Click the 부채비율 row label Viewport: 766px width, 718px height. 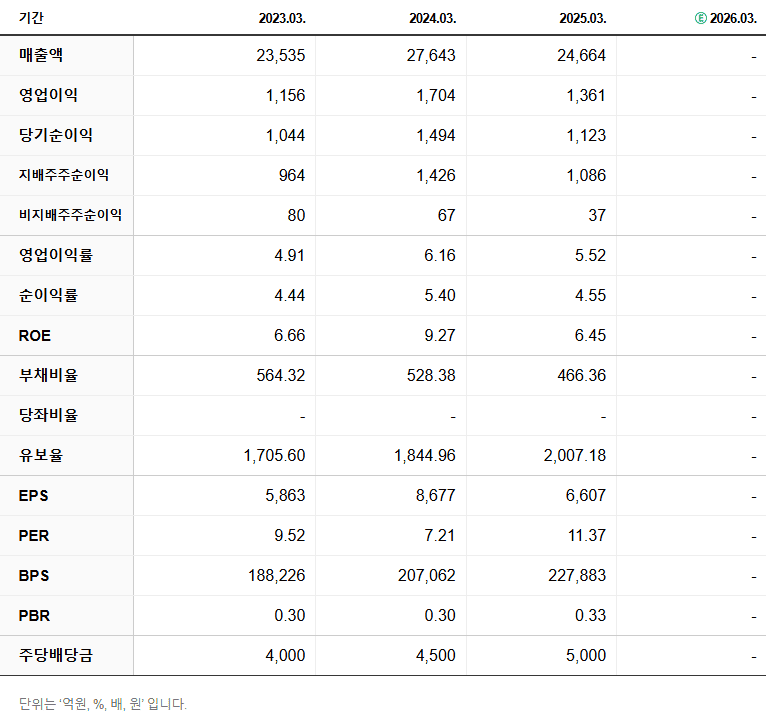[x=48, y=375]
